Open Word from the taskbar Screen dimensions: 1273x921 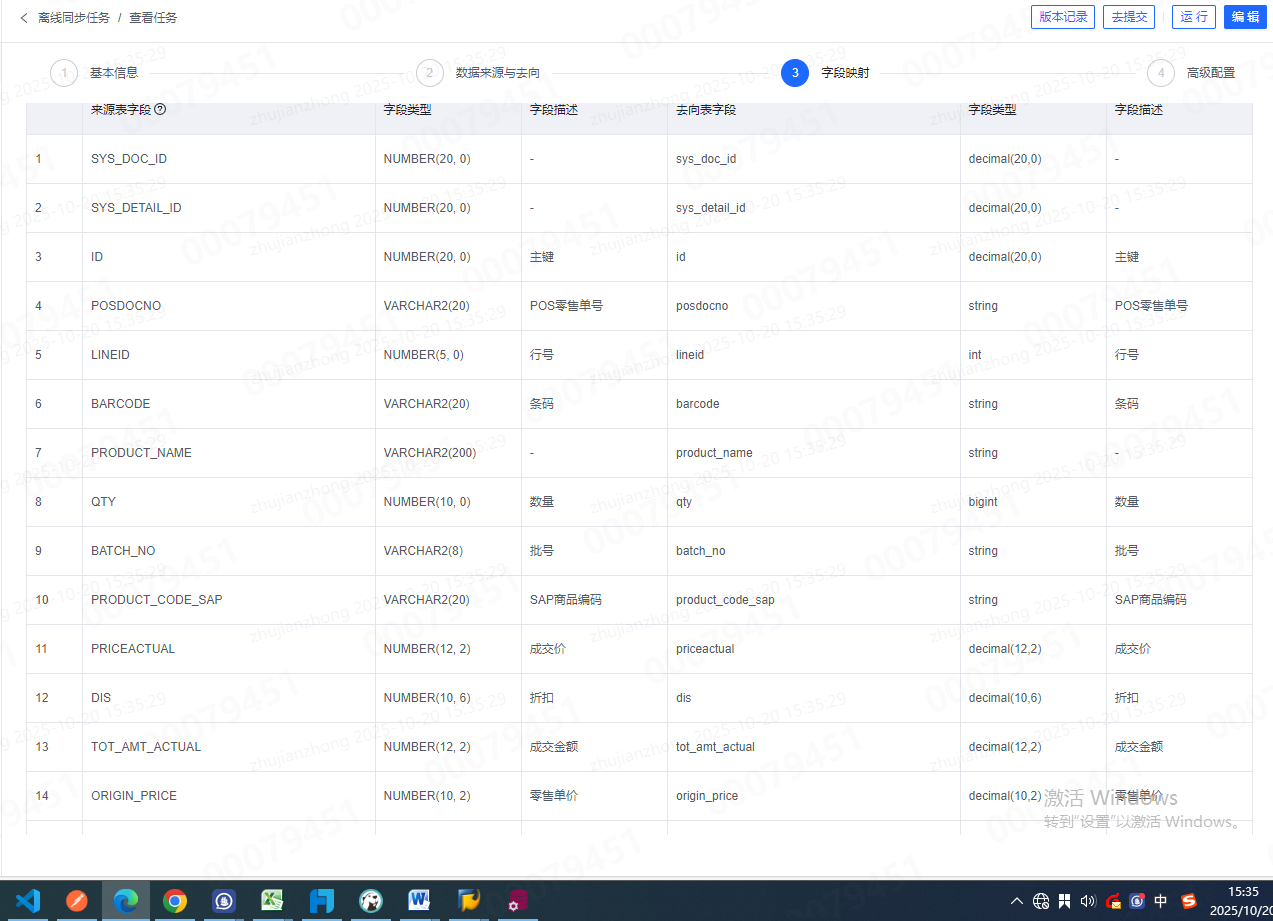click(419, 901)
